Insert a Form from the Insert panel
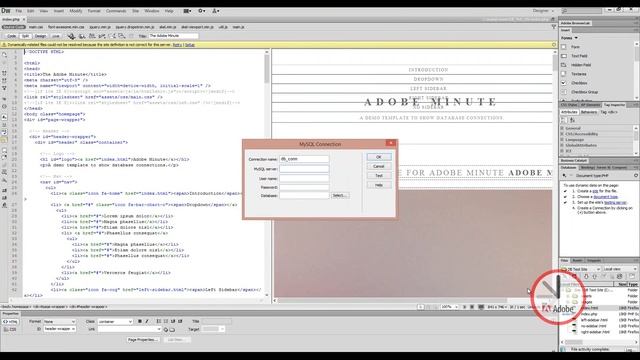Image resolution: width=640 pixels, height=360 pixels. pyautogui.click(x=575, y=47)
